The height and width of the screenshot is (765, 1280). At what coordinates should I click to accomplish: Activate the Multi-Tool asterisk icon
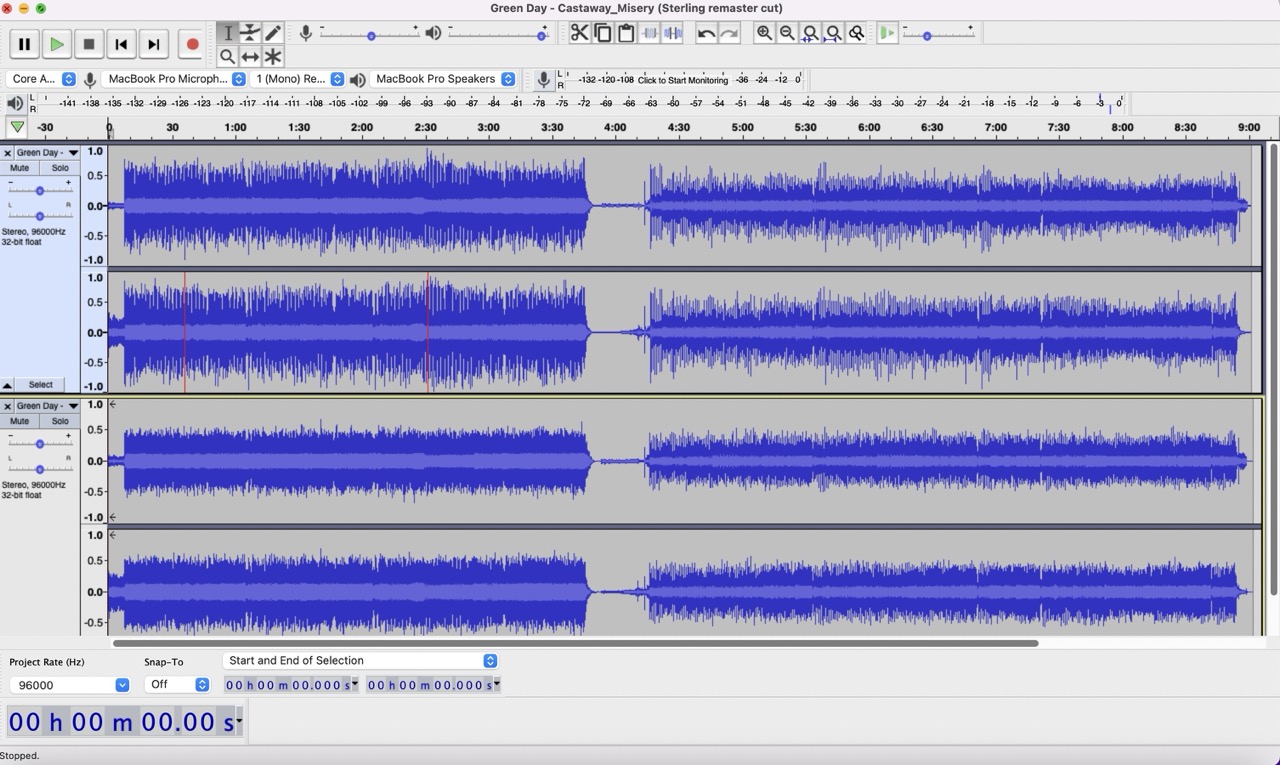273,57
